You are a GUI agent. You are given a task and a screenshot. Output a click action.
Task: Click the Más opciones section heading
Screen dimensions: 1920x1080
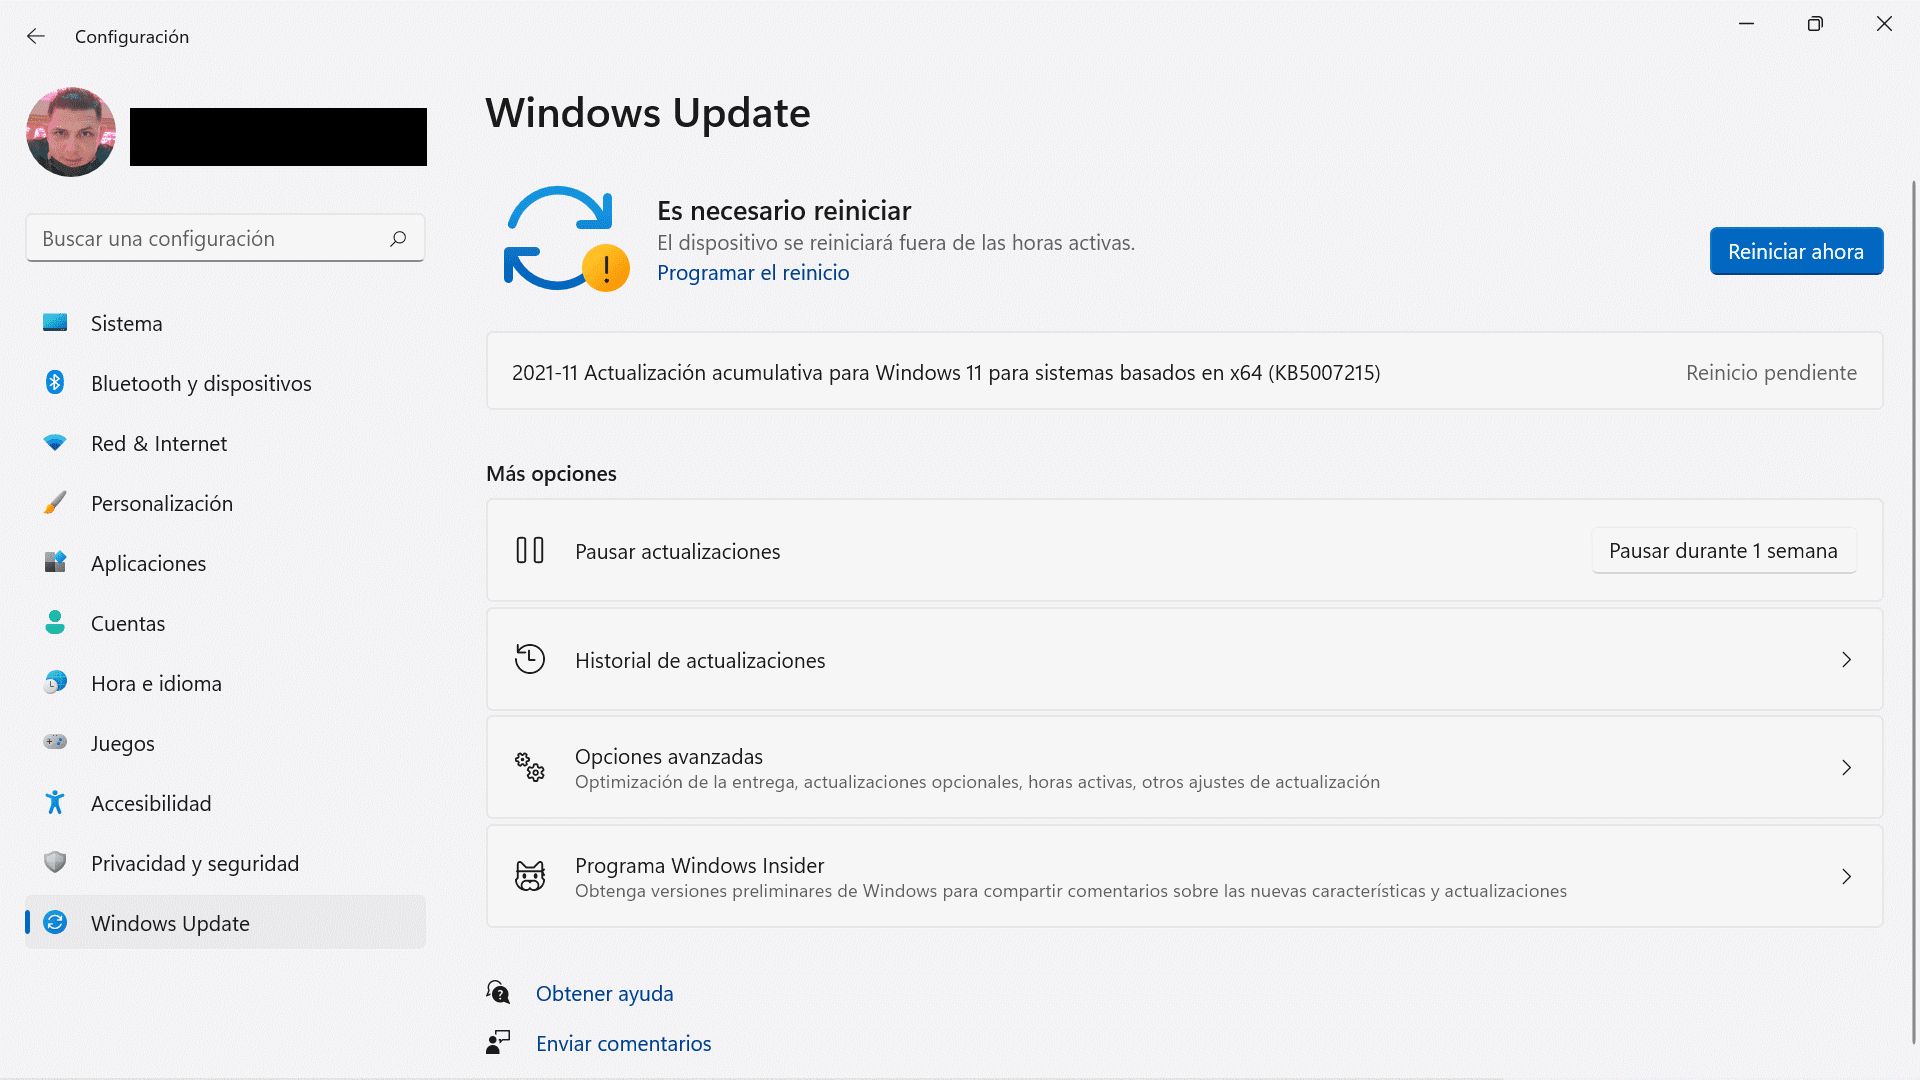point(551,474)
